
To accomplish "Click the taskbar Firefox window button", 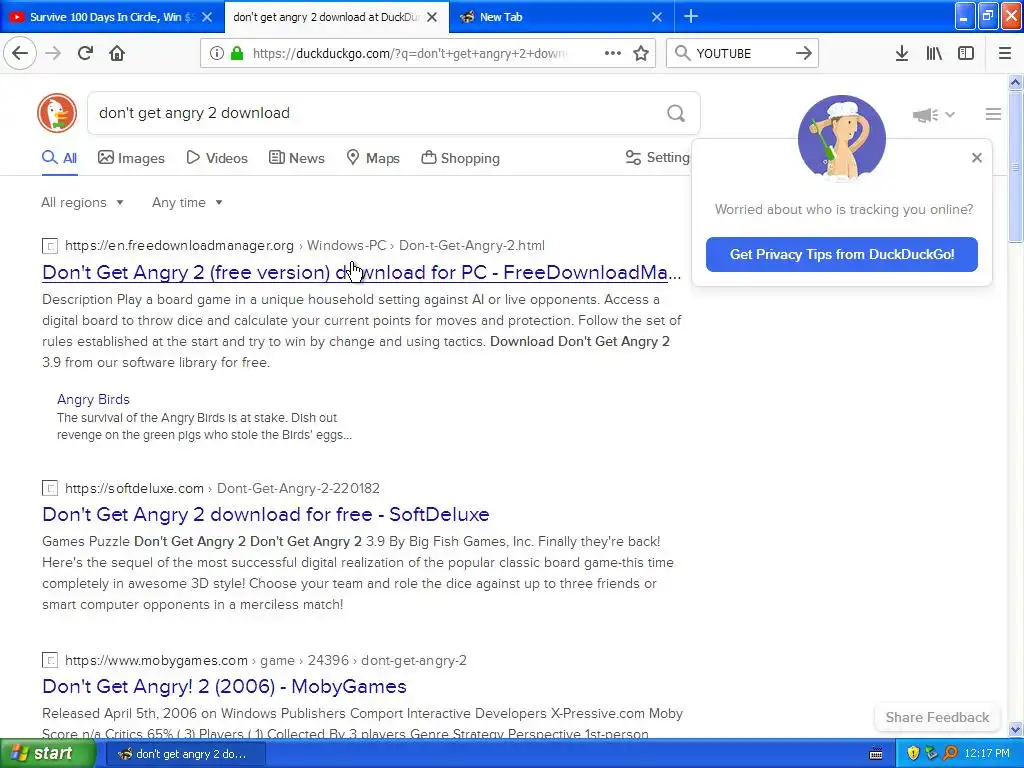I will tap(184, 754).
